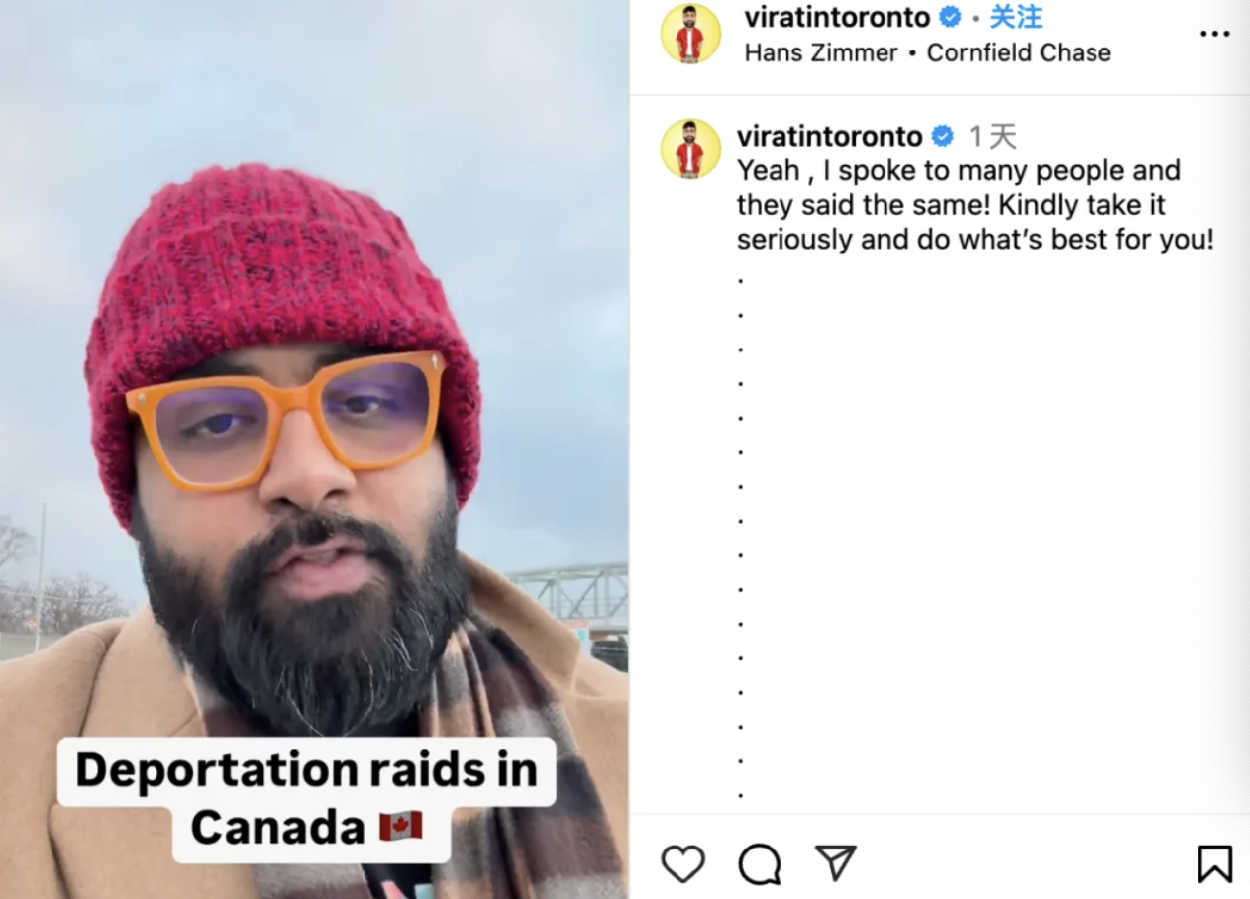Open more options three-dot menu
Screen dimensions: 1250x899
(x=1214, y=34)
